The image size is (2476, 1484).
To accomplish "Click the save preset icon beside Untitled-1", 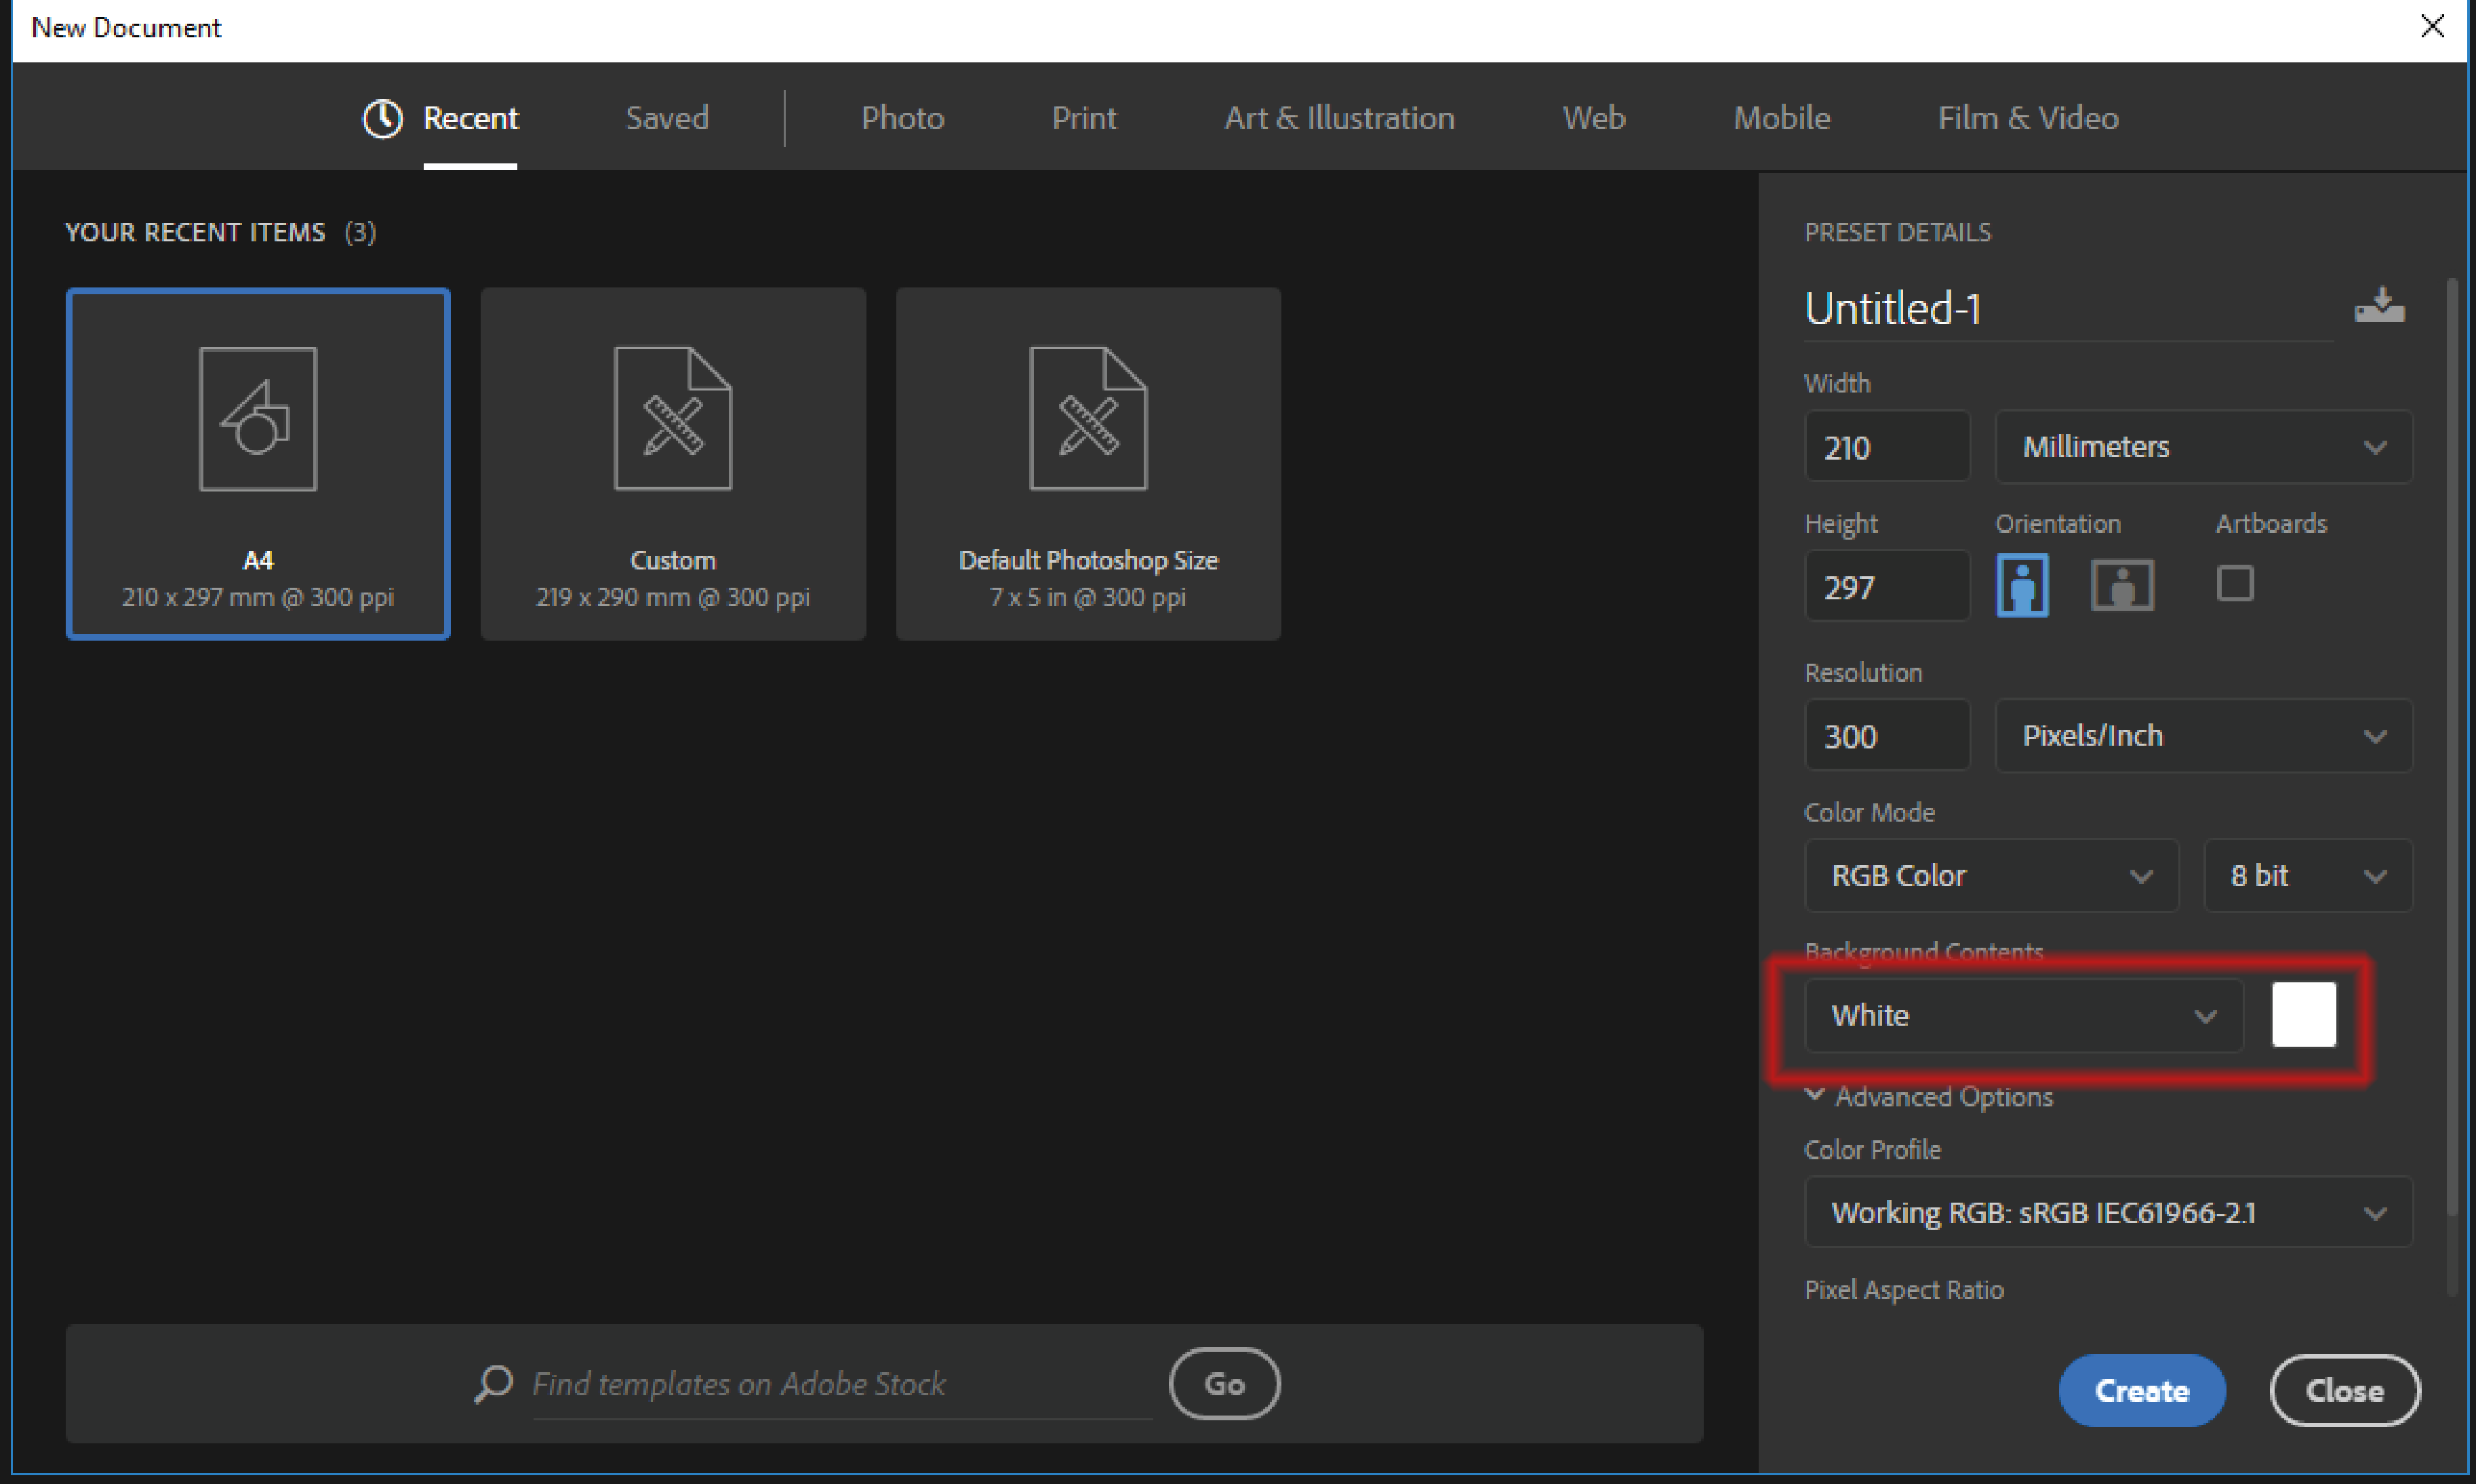I will [x=2379, y=305].
